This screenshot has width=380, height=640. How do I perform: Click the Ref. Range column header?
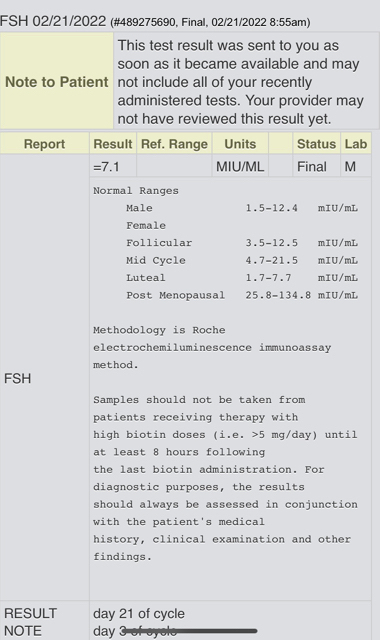tap(174, 144)
